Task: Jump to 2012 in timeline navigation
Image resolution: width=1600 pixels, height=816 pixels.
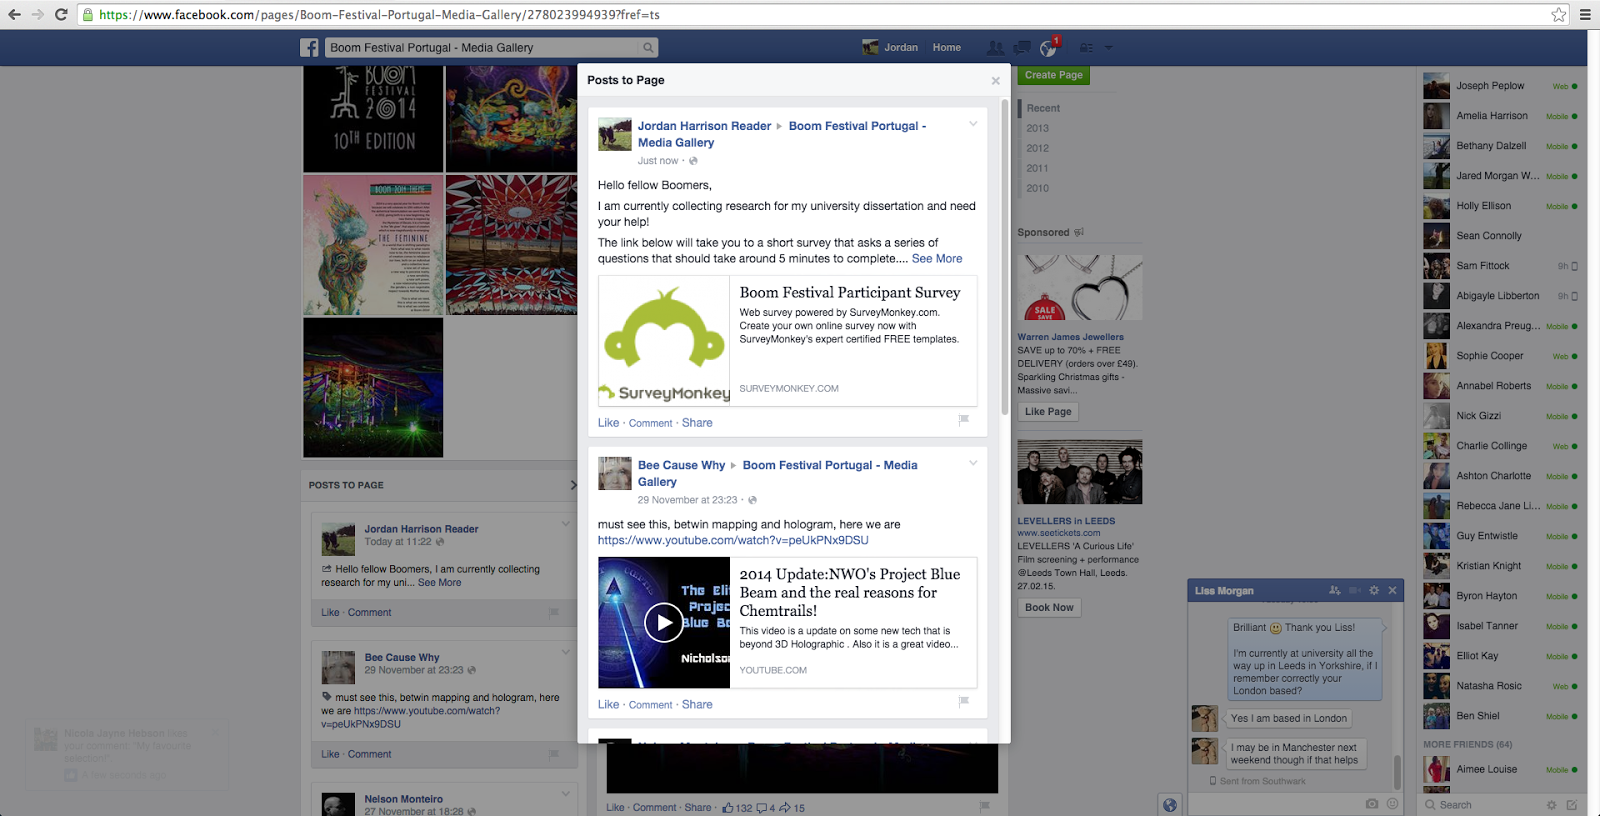Action: (x=1038, y=148)
